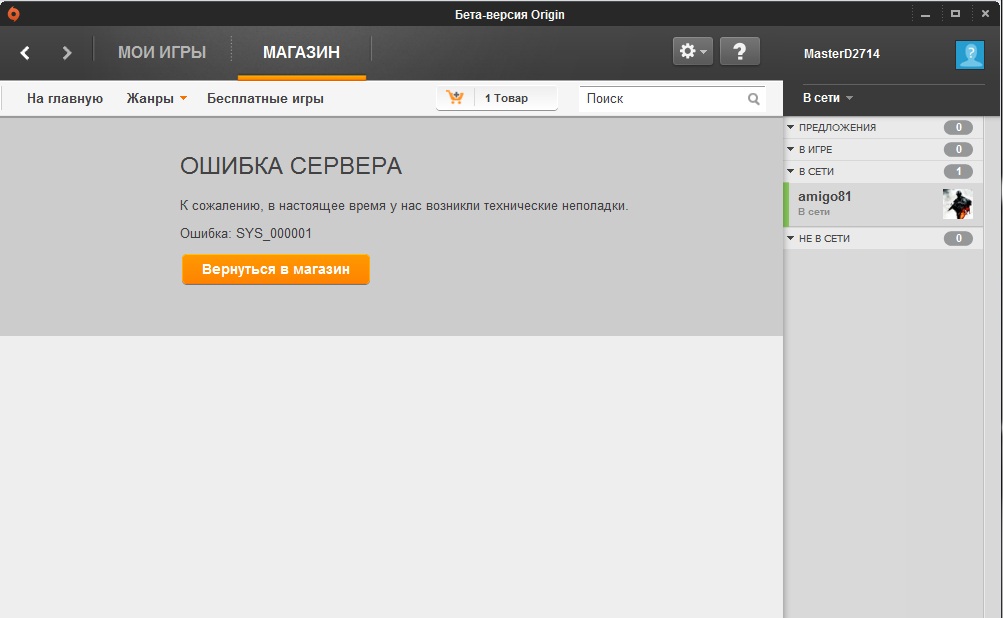
Task: Switch to the МОИ ИГРЫ tab
Action: 162,52
